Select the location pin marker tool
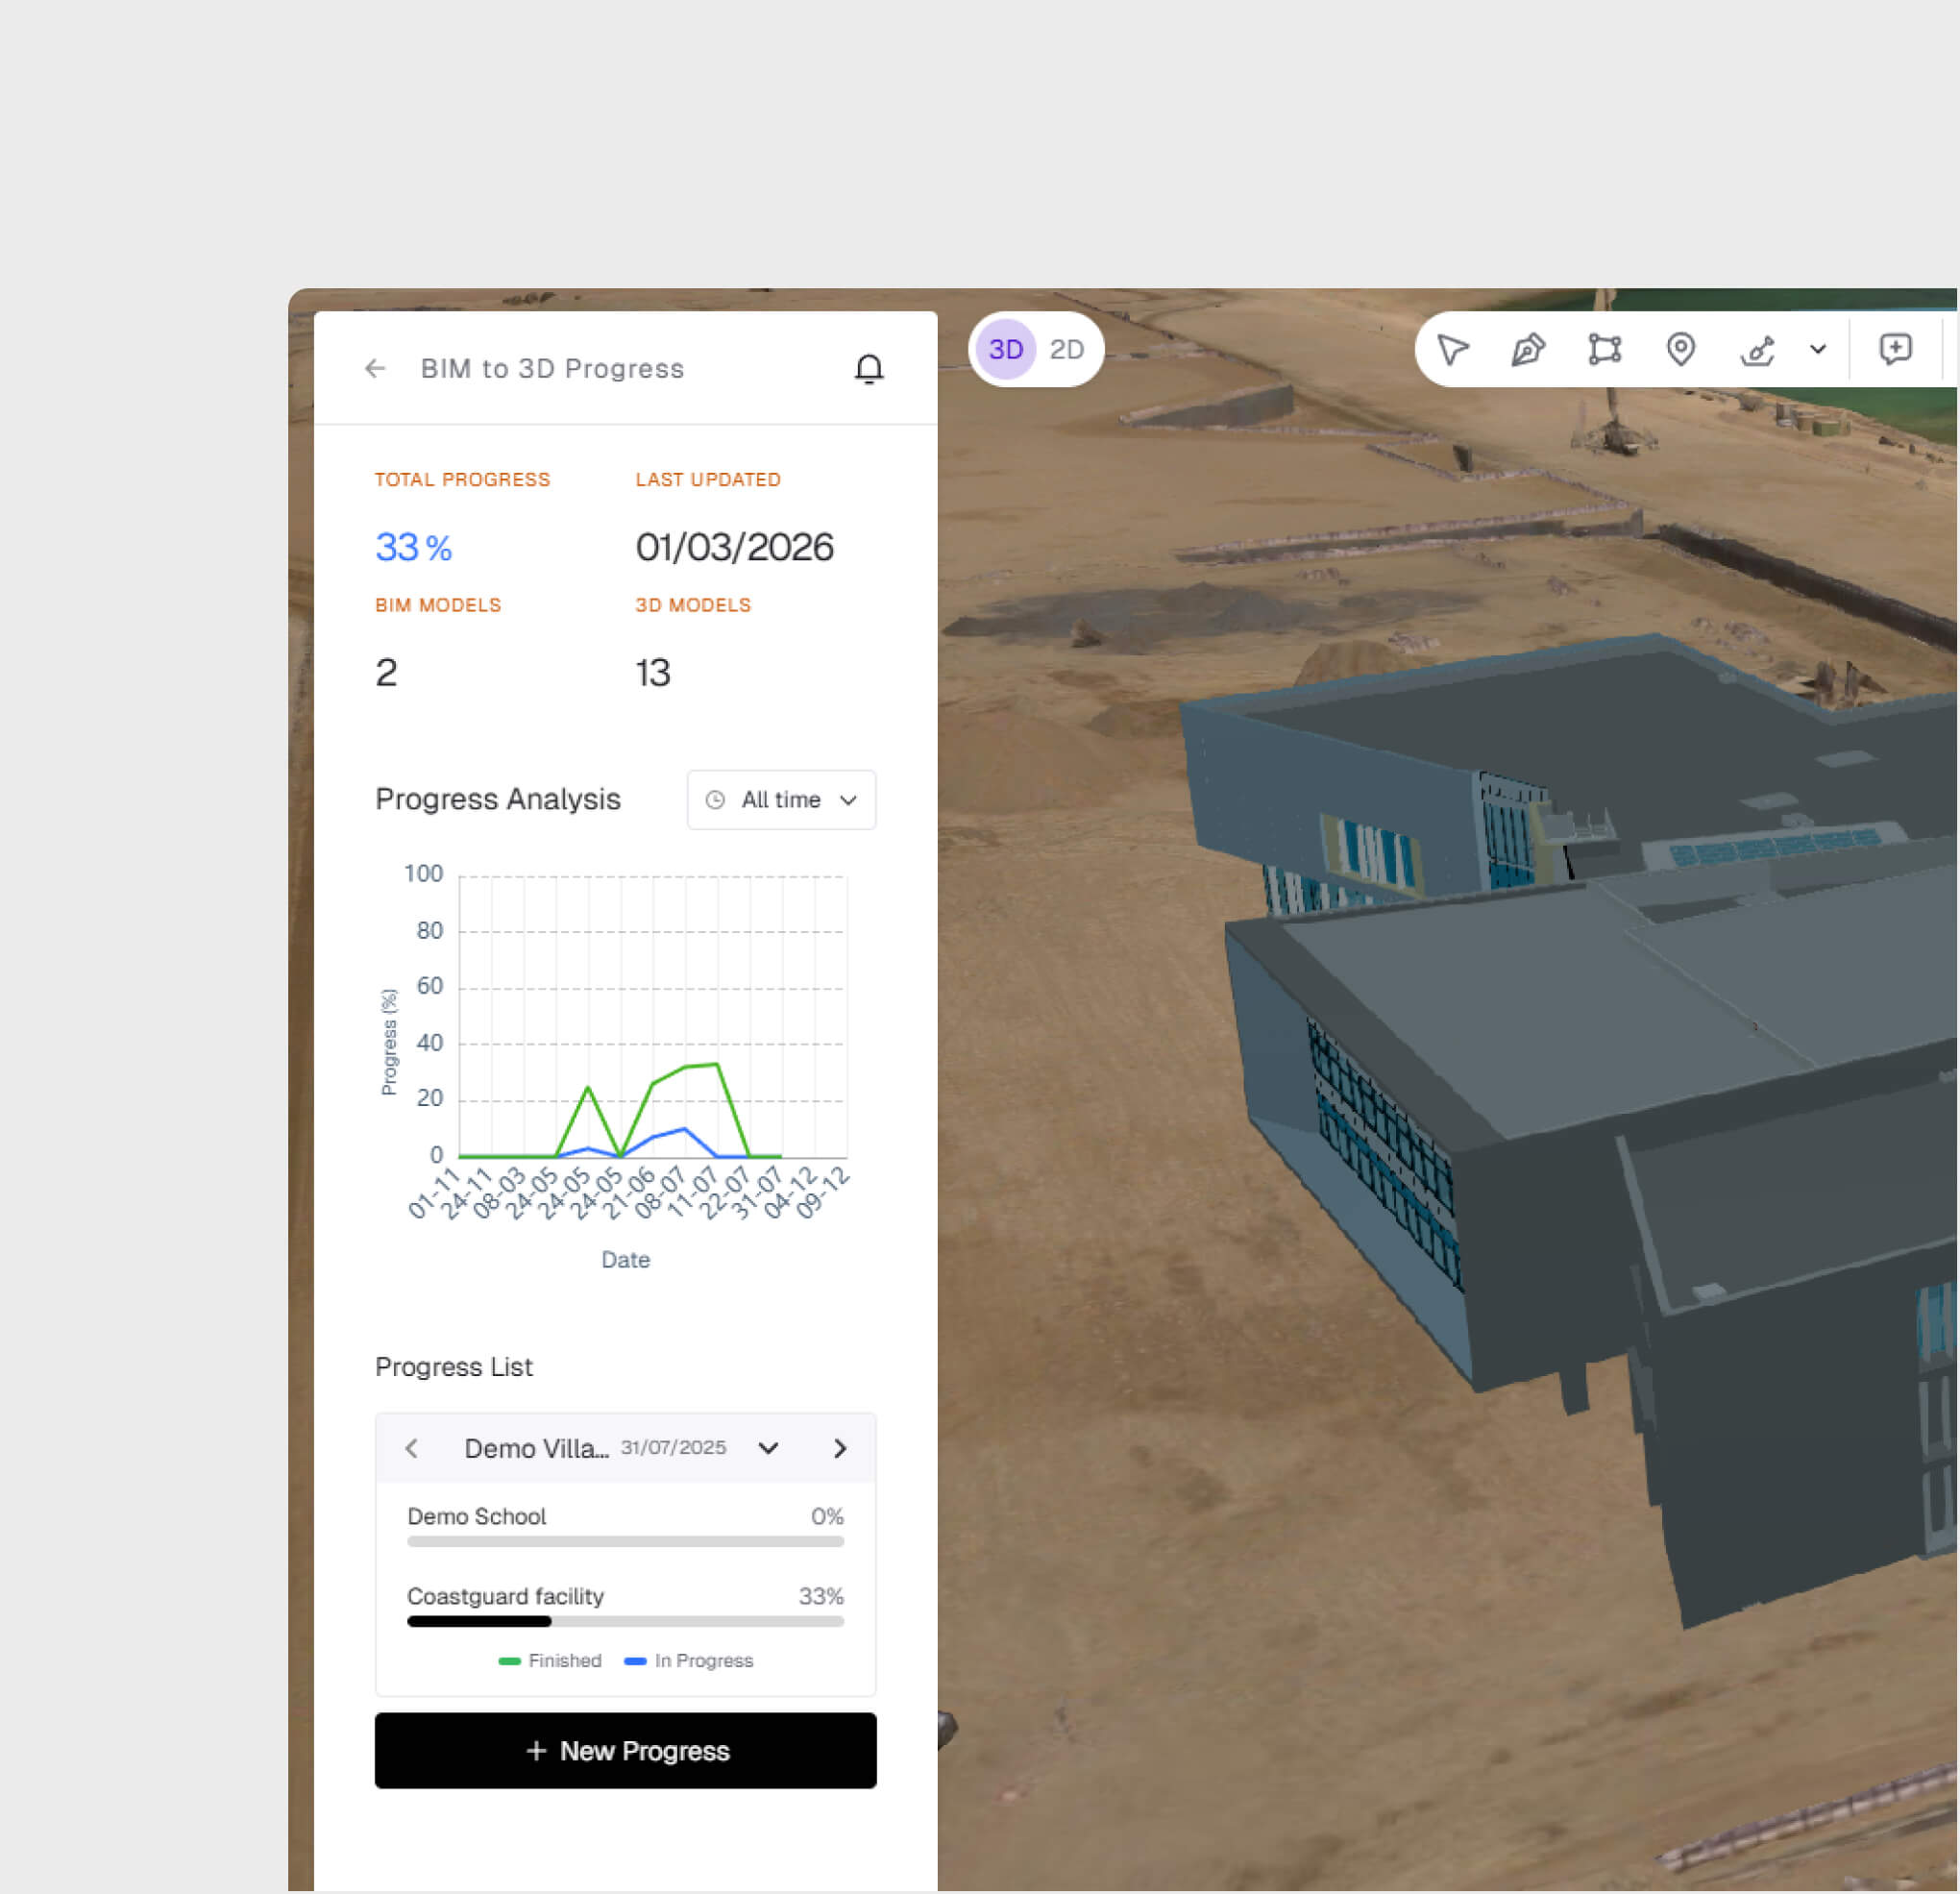 (x=1681, y=349)
